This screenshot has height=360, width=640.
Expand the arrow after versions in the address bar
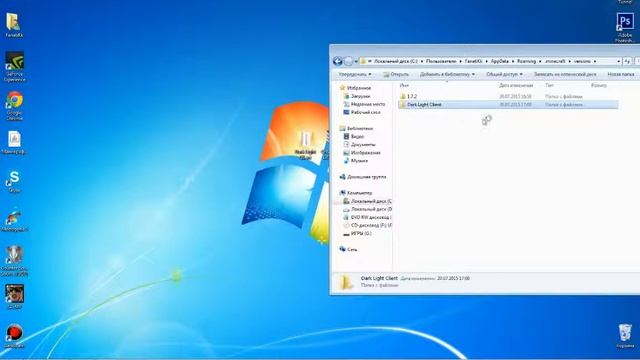tap(595, 61)
